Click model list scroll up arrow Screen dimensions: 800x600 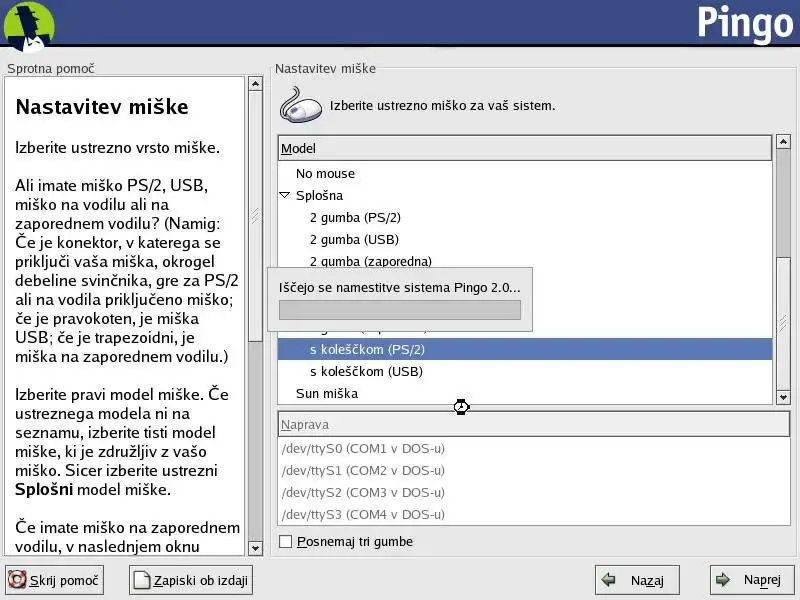click(783, 141)
